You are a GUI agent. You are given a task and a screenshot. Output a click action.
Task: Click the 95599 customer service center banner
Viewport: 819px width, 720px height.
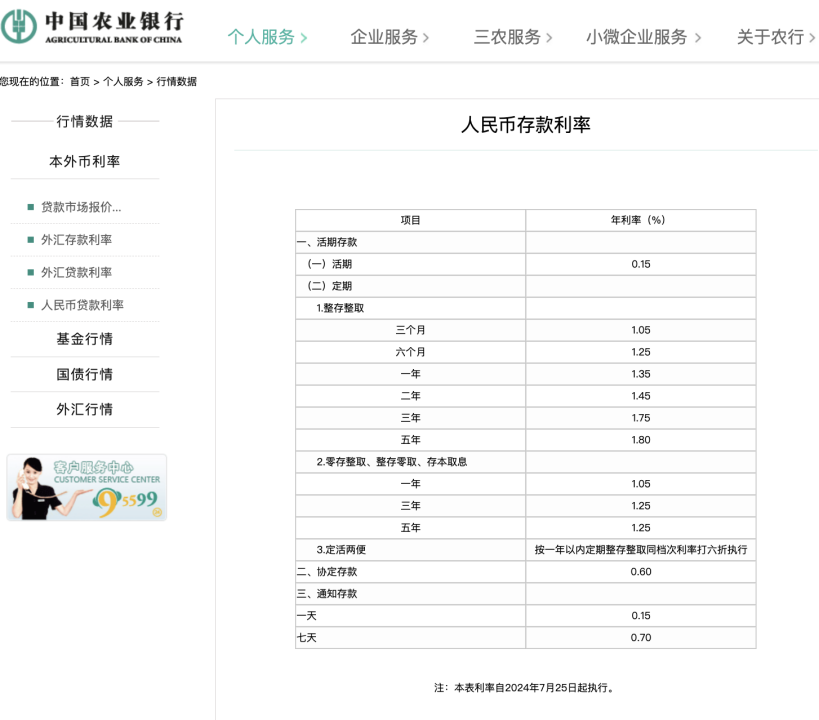pos(87,488)
